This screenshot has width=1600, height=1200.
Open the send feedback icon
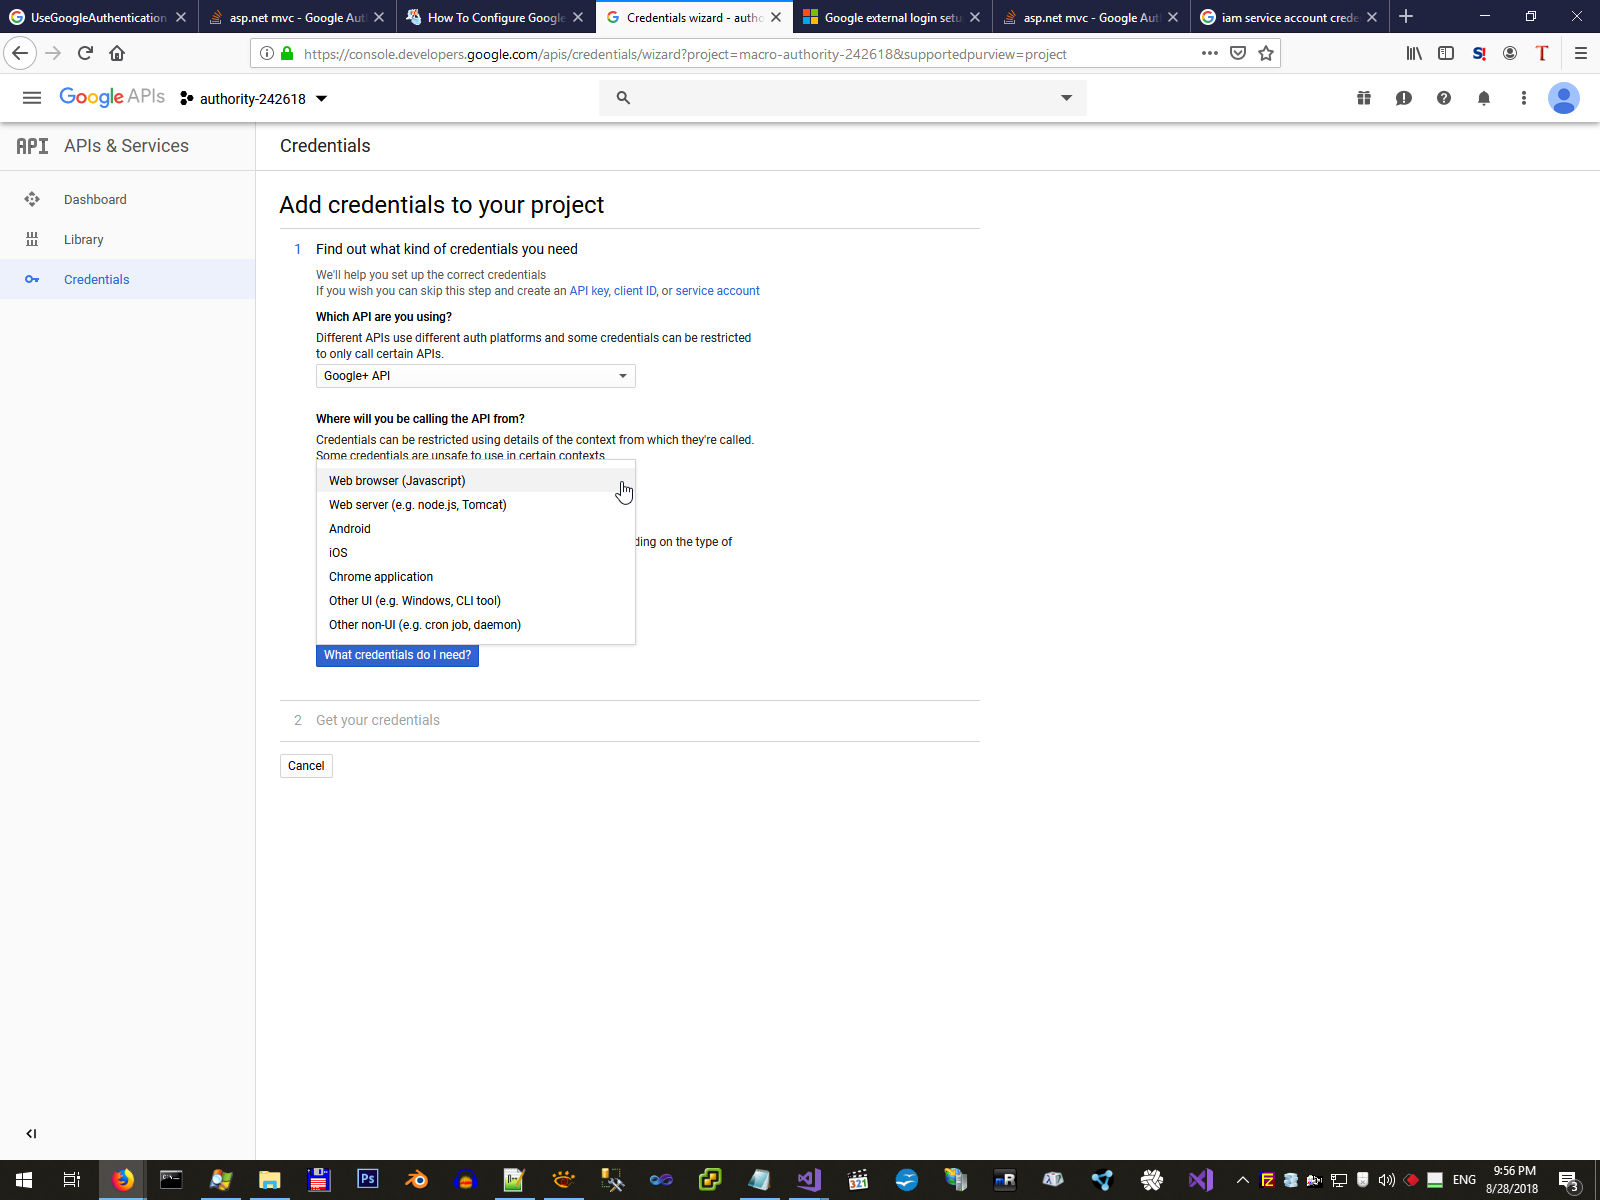tap(1404, 98)
